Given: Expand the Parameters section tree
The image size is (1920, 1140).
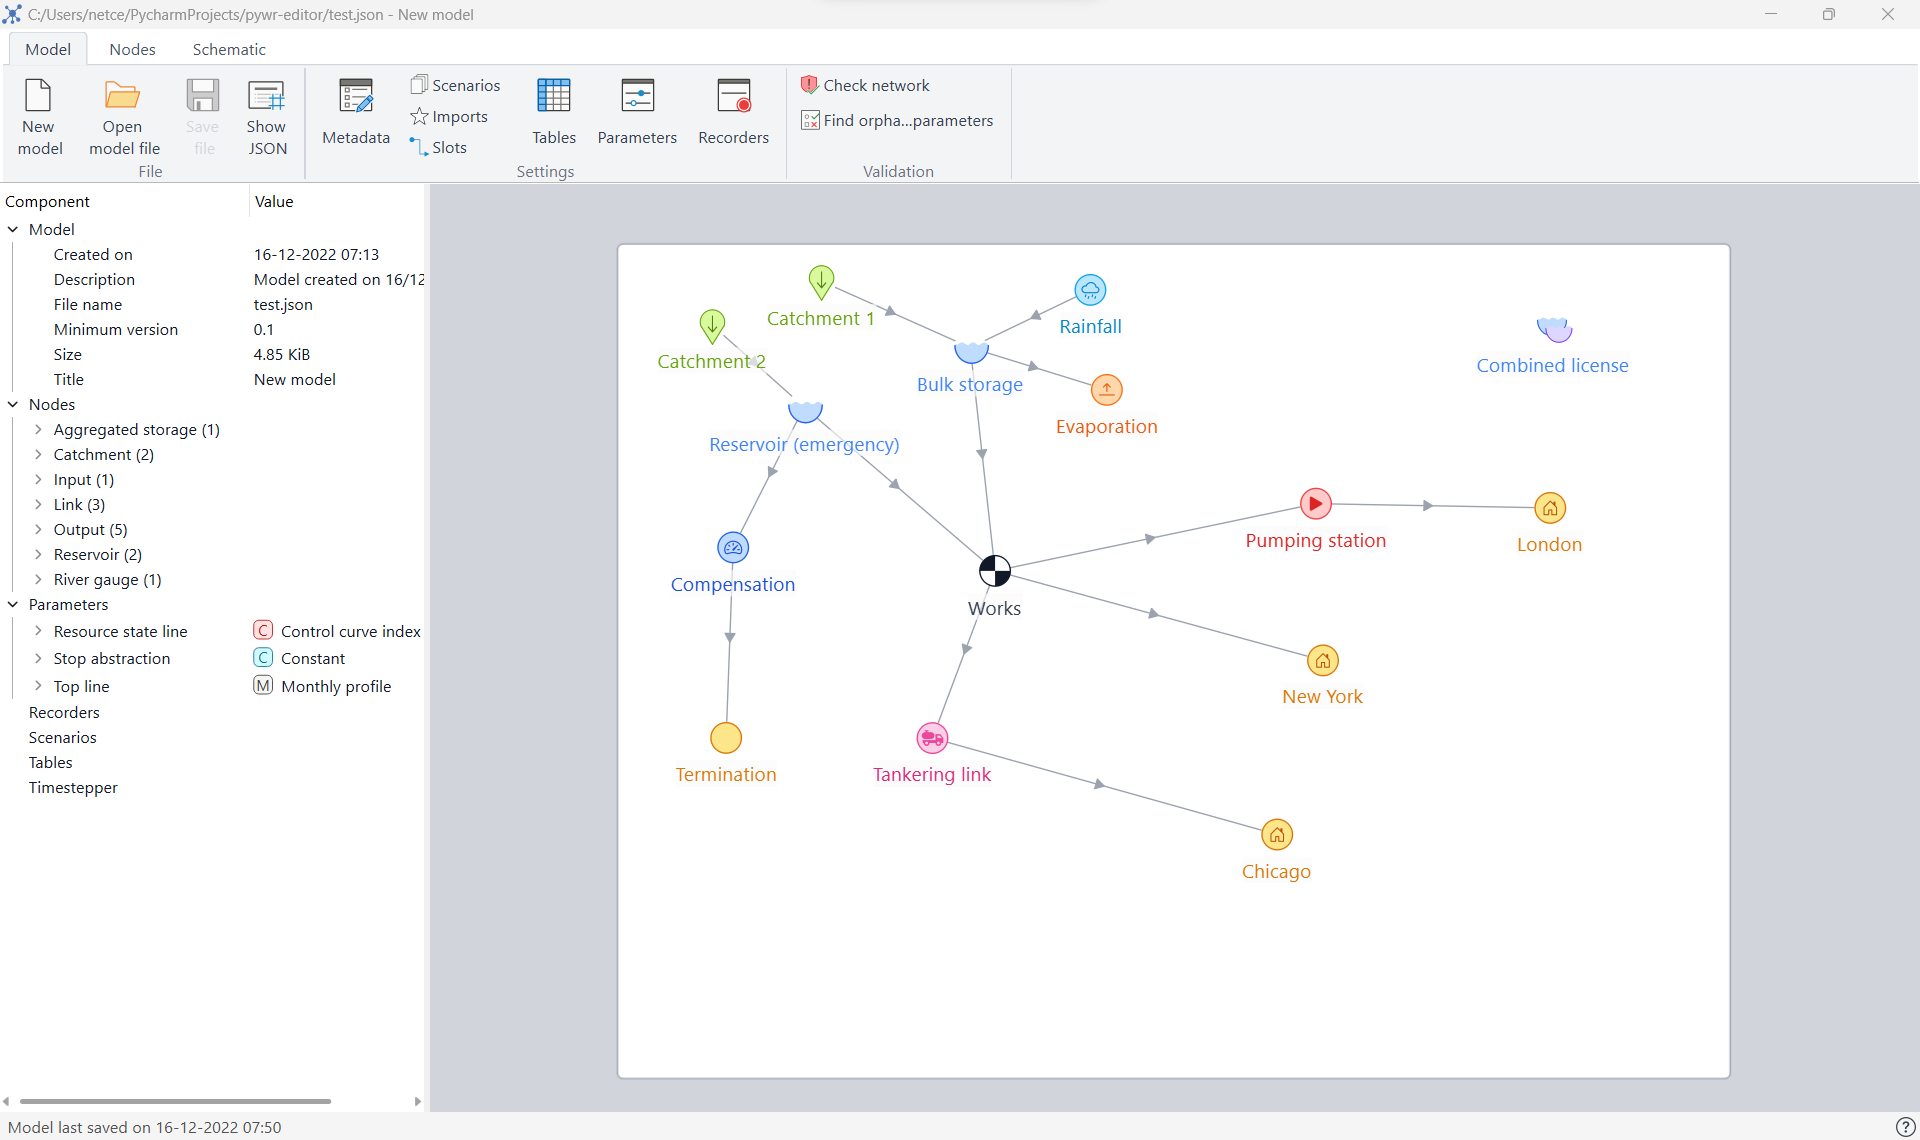Looking at the screenshot, I should click(12, 604).
